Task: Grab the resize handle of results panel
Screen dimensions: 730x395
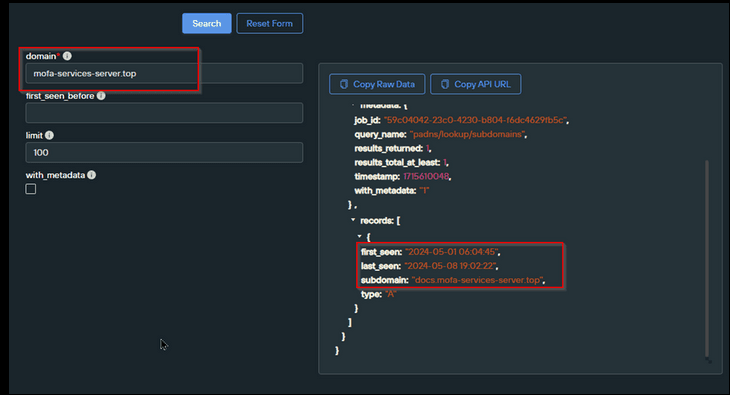Action: [709, 360]
